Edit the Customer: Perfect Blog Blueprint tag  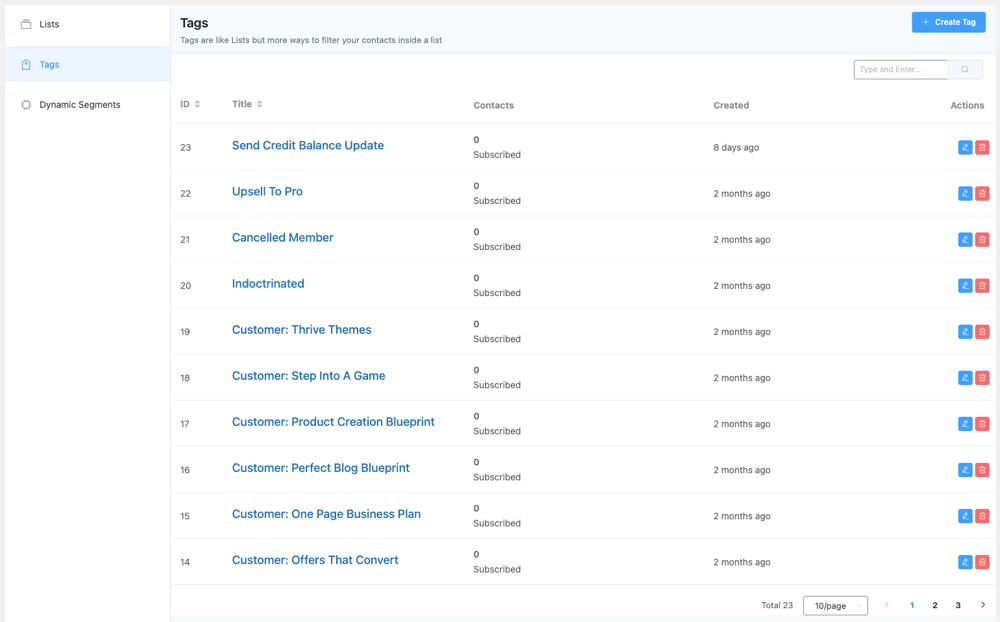coord(965,470)
